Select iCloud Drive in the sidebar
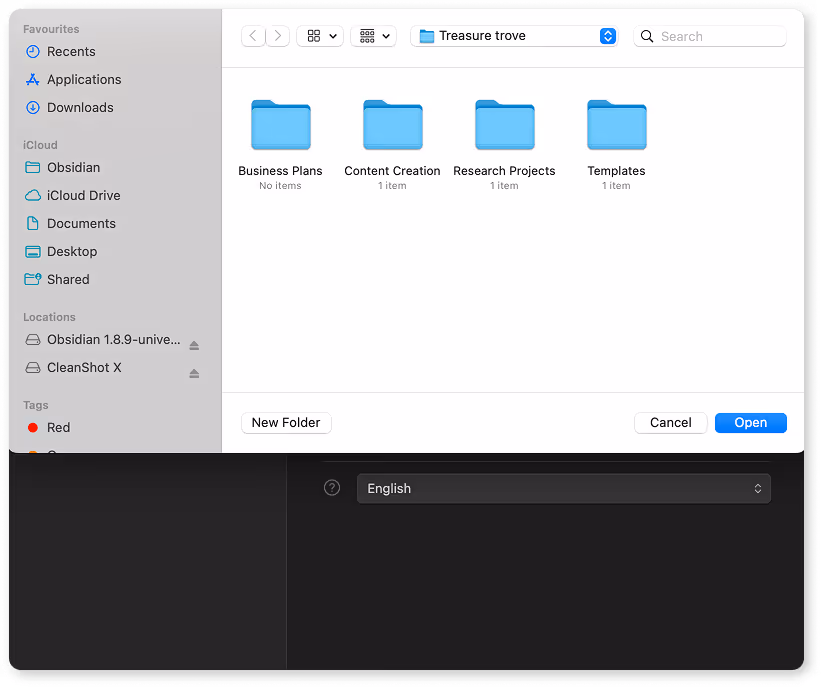Image resolution: width=821 pixels, height=687 pixels. pos(84,195)
